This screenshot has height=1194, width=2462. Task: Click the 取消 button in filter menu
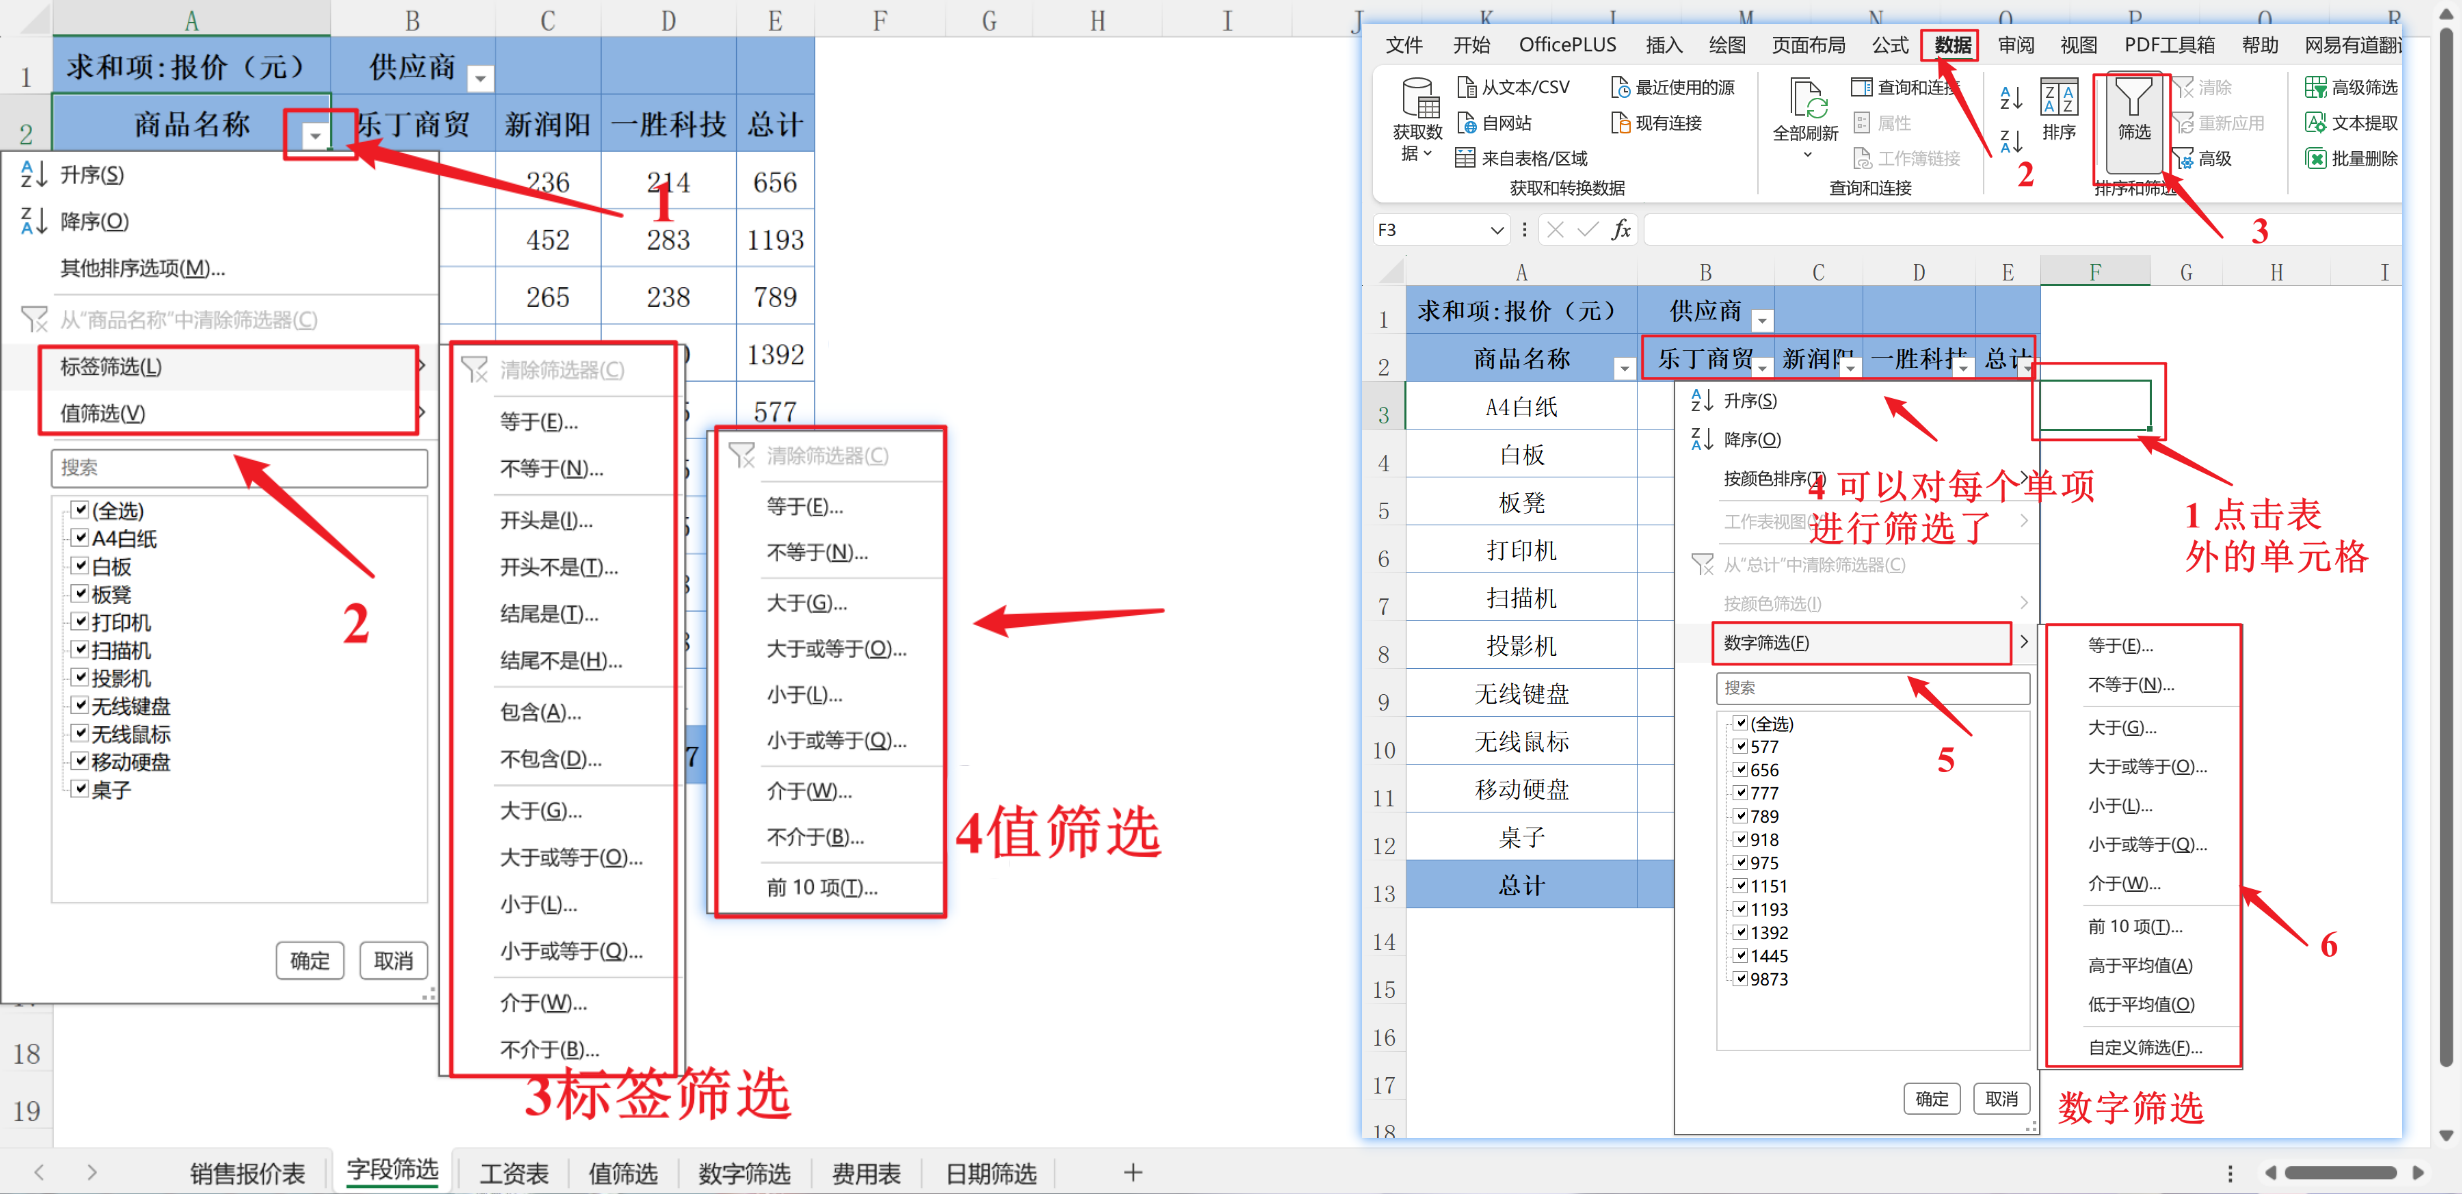coord(393,960)
